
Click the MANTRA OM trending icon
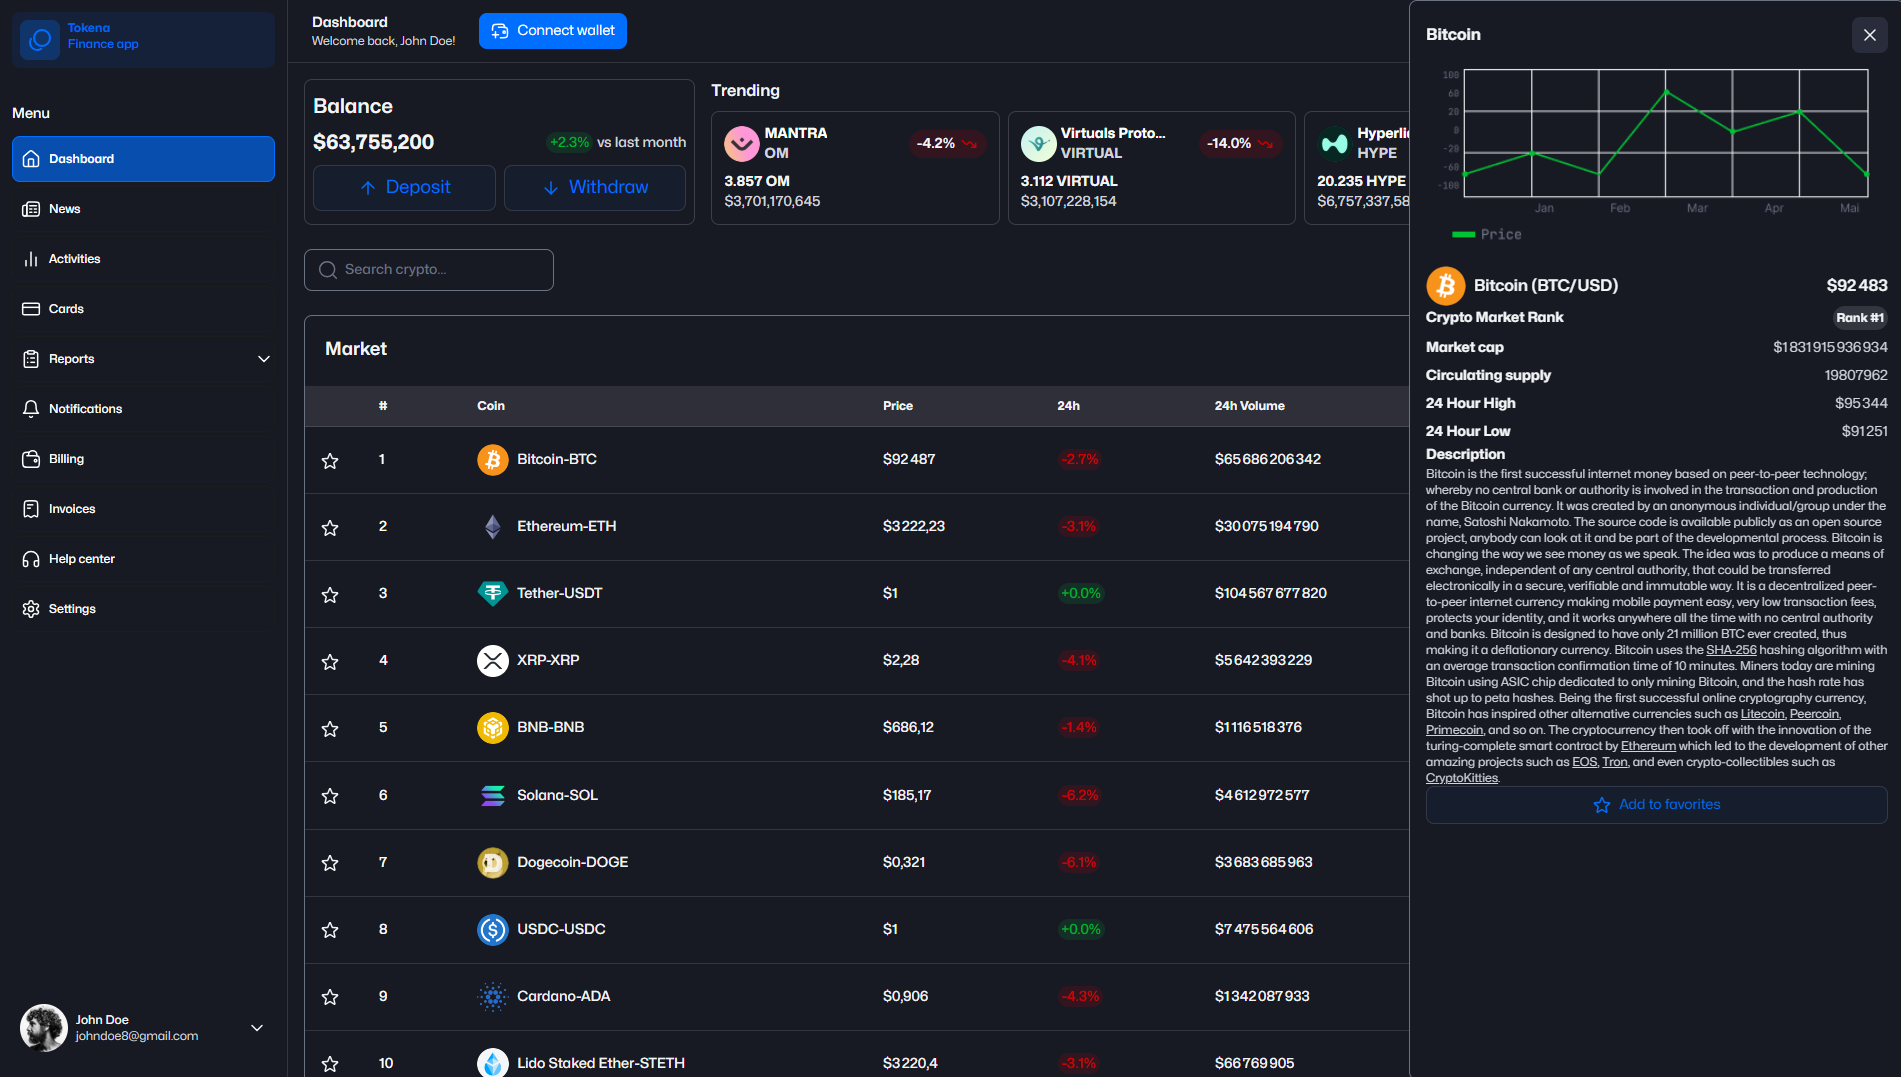[x=742, y=144]
